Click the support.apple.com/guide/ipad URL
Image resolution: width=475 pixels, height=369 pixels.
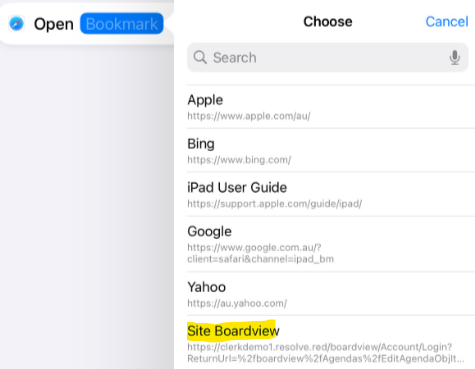click(275, 203)
